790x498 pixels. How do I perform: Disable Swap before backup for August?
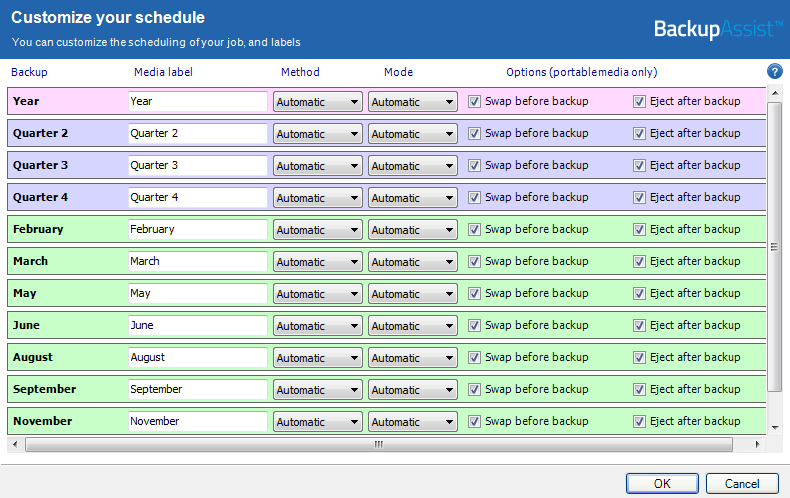click(475, 357)
